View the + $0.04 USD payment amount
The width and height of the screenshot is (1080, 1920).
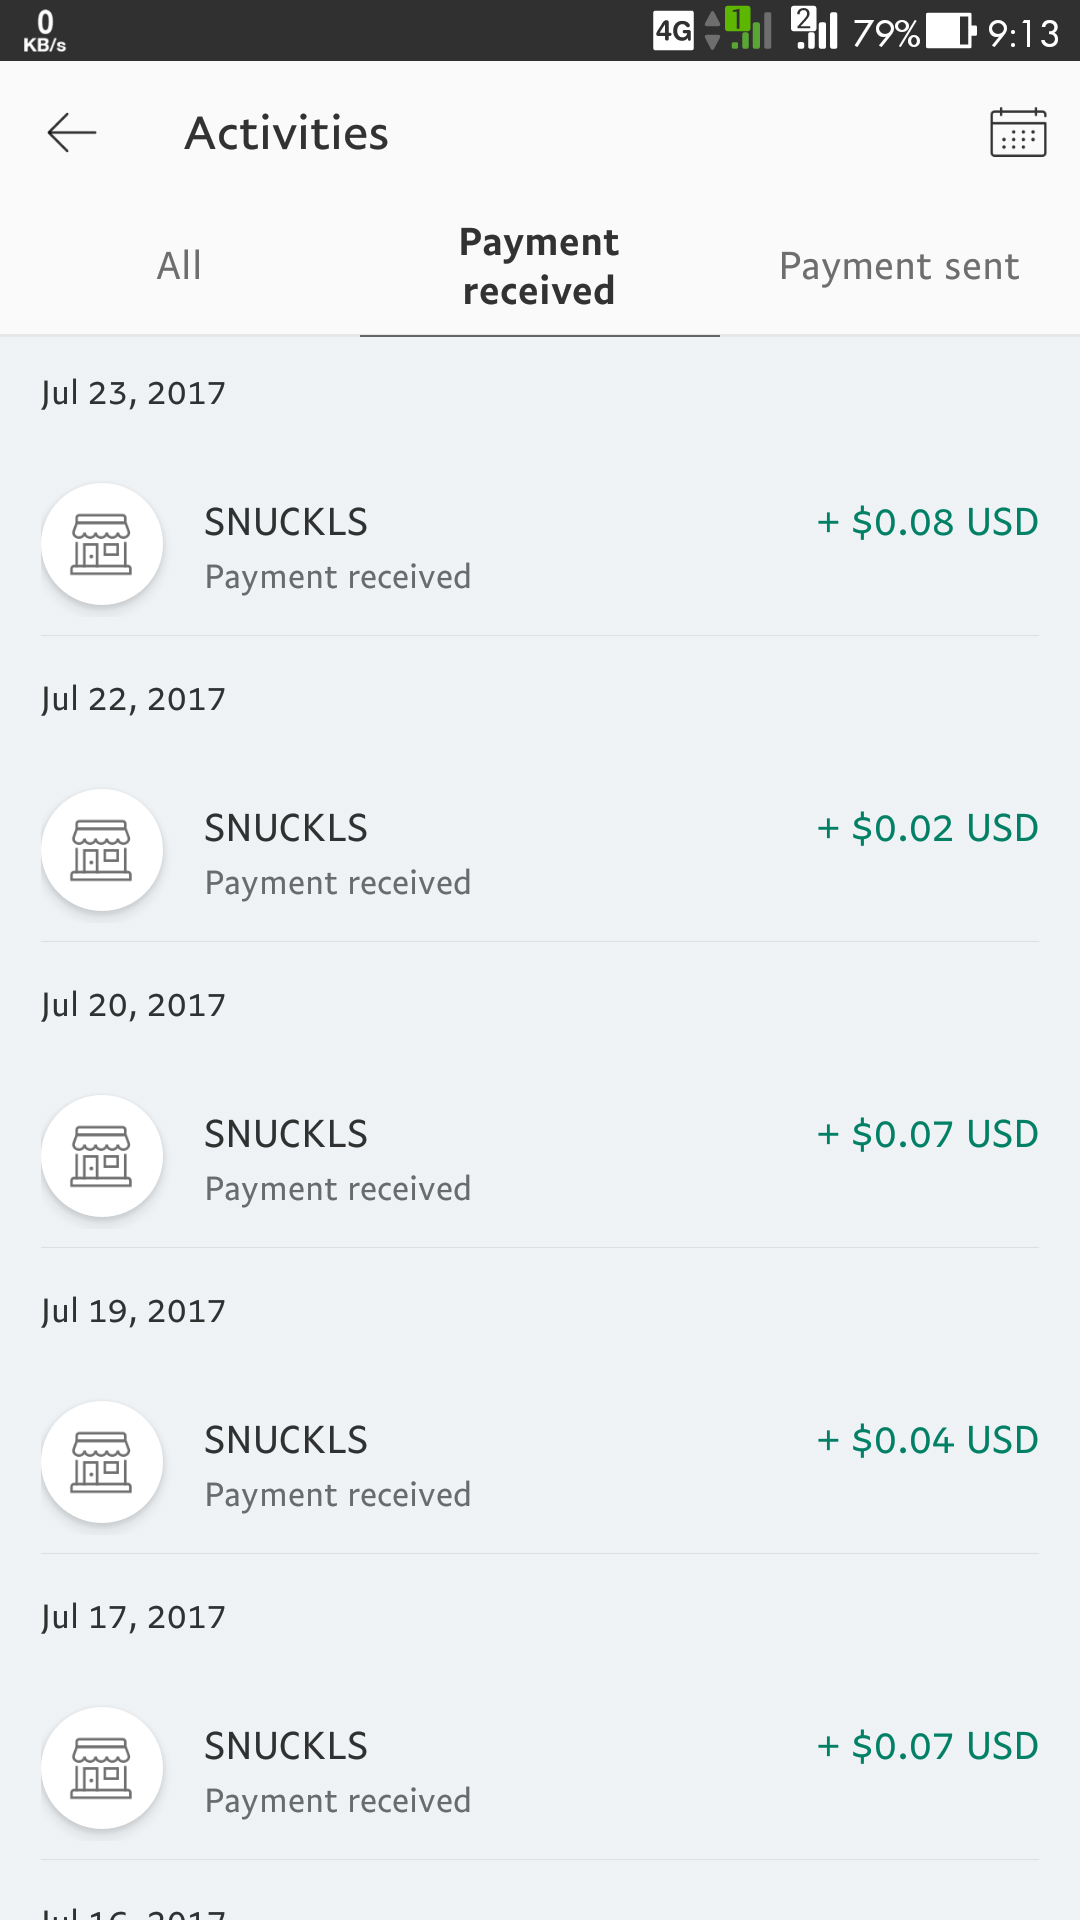pos(927,1441)
